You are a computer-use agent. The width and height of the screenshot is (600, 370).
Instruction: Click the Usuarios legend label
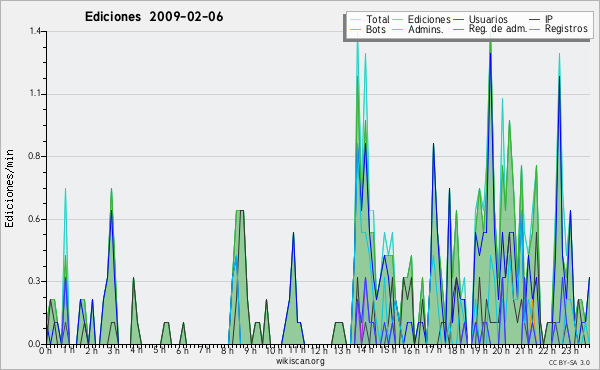(488, 19)
